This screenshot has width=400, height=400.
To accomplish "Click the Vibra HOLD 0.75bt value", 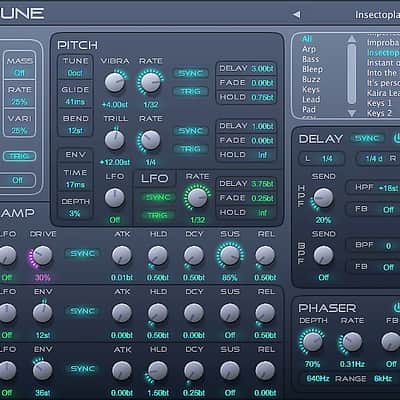I will [262, 97].
